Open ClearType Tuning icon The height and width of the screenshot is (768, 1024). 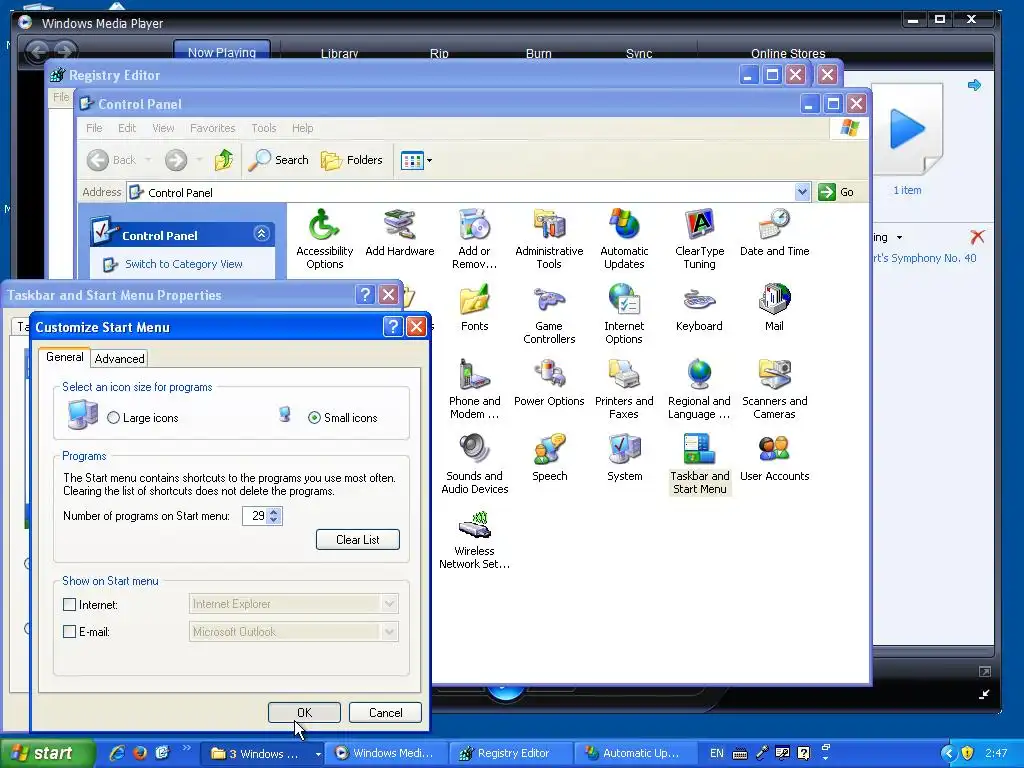coord(699,239)
